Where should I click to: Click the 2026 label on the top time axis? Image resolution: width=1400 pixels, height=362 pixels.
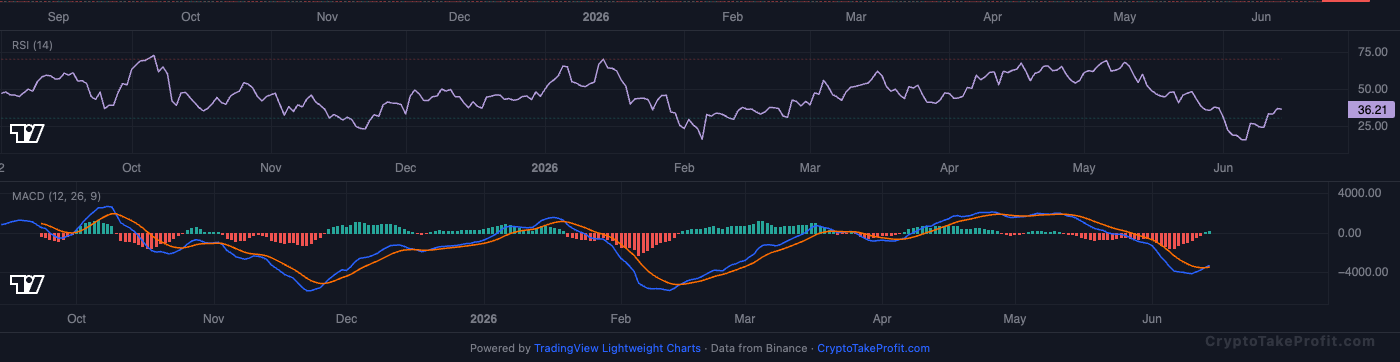595,17
